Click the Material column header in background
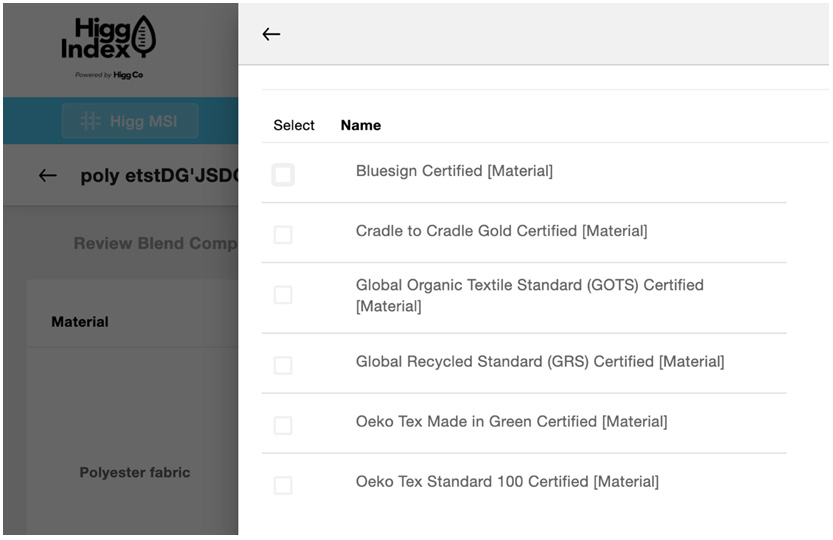The height and width of the screenshot is (540, 833). point(80,322)
